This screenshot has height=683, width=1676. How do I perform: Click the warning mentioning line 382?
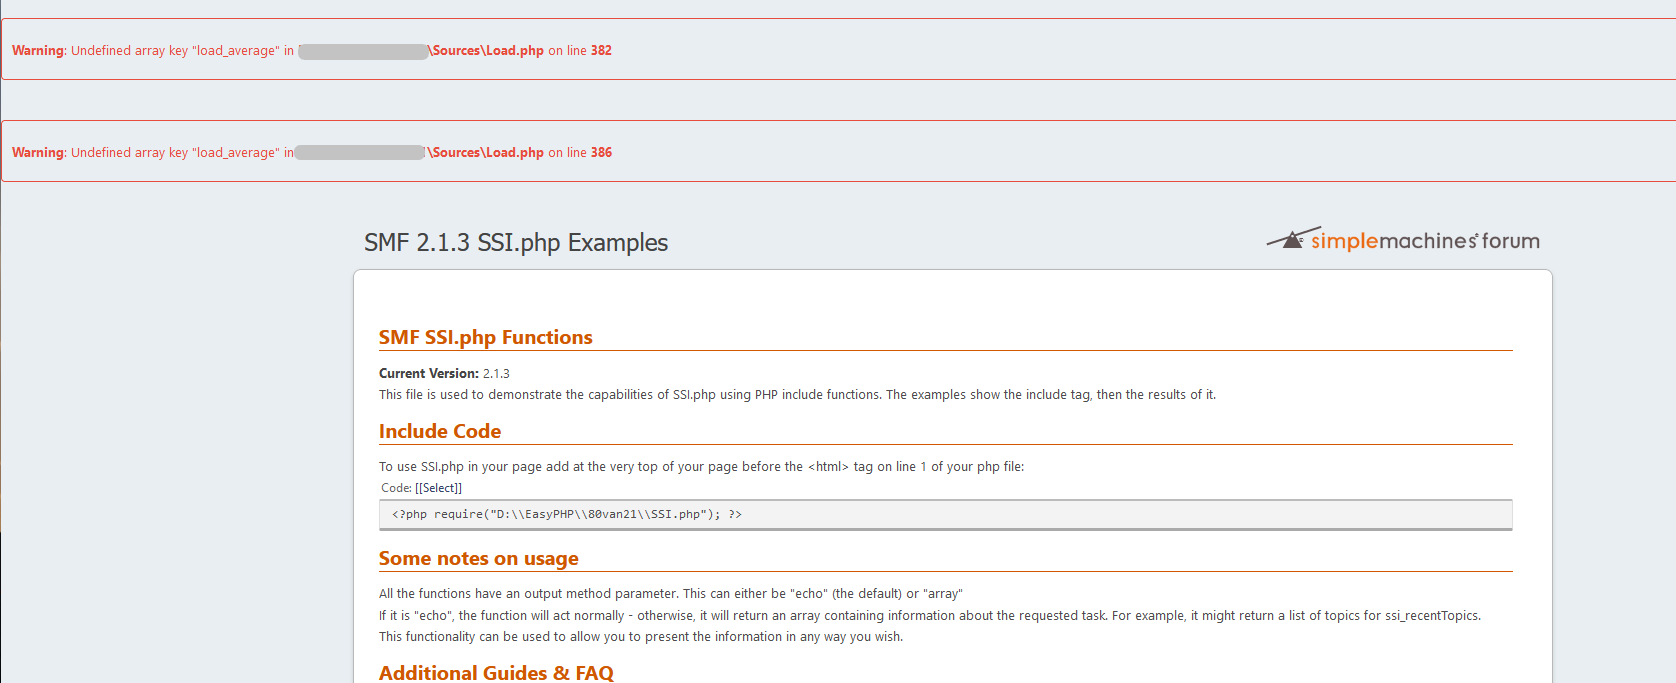(x=838, y=49)
